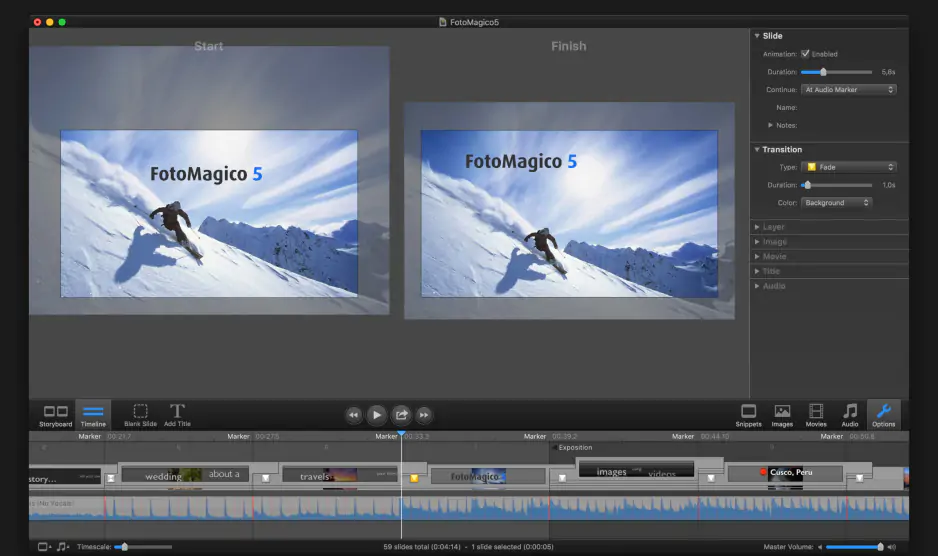
Task: Open the Options panel
Action: (883, 414)
